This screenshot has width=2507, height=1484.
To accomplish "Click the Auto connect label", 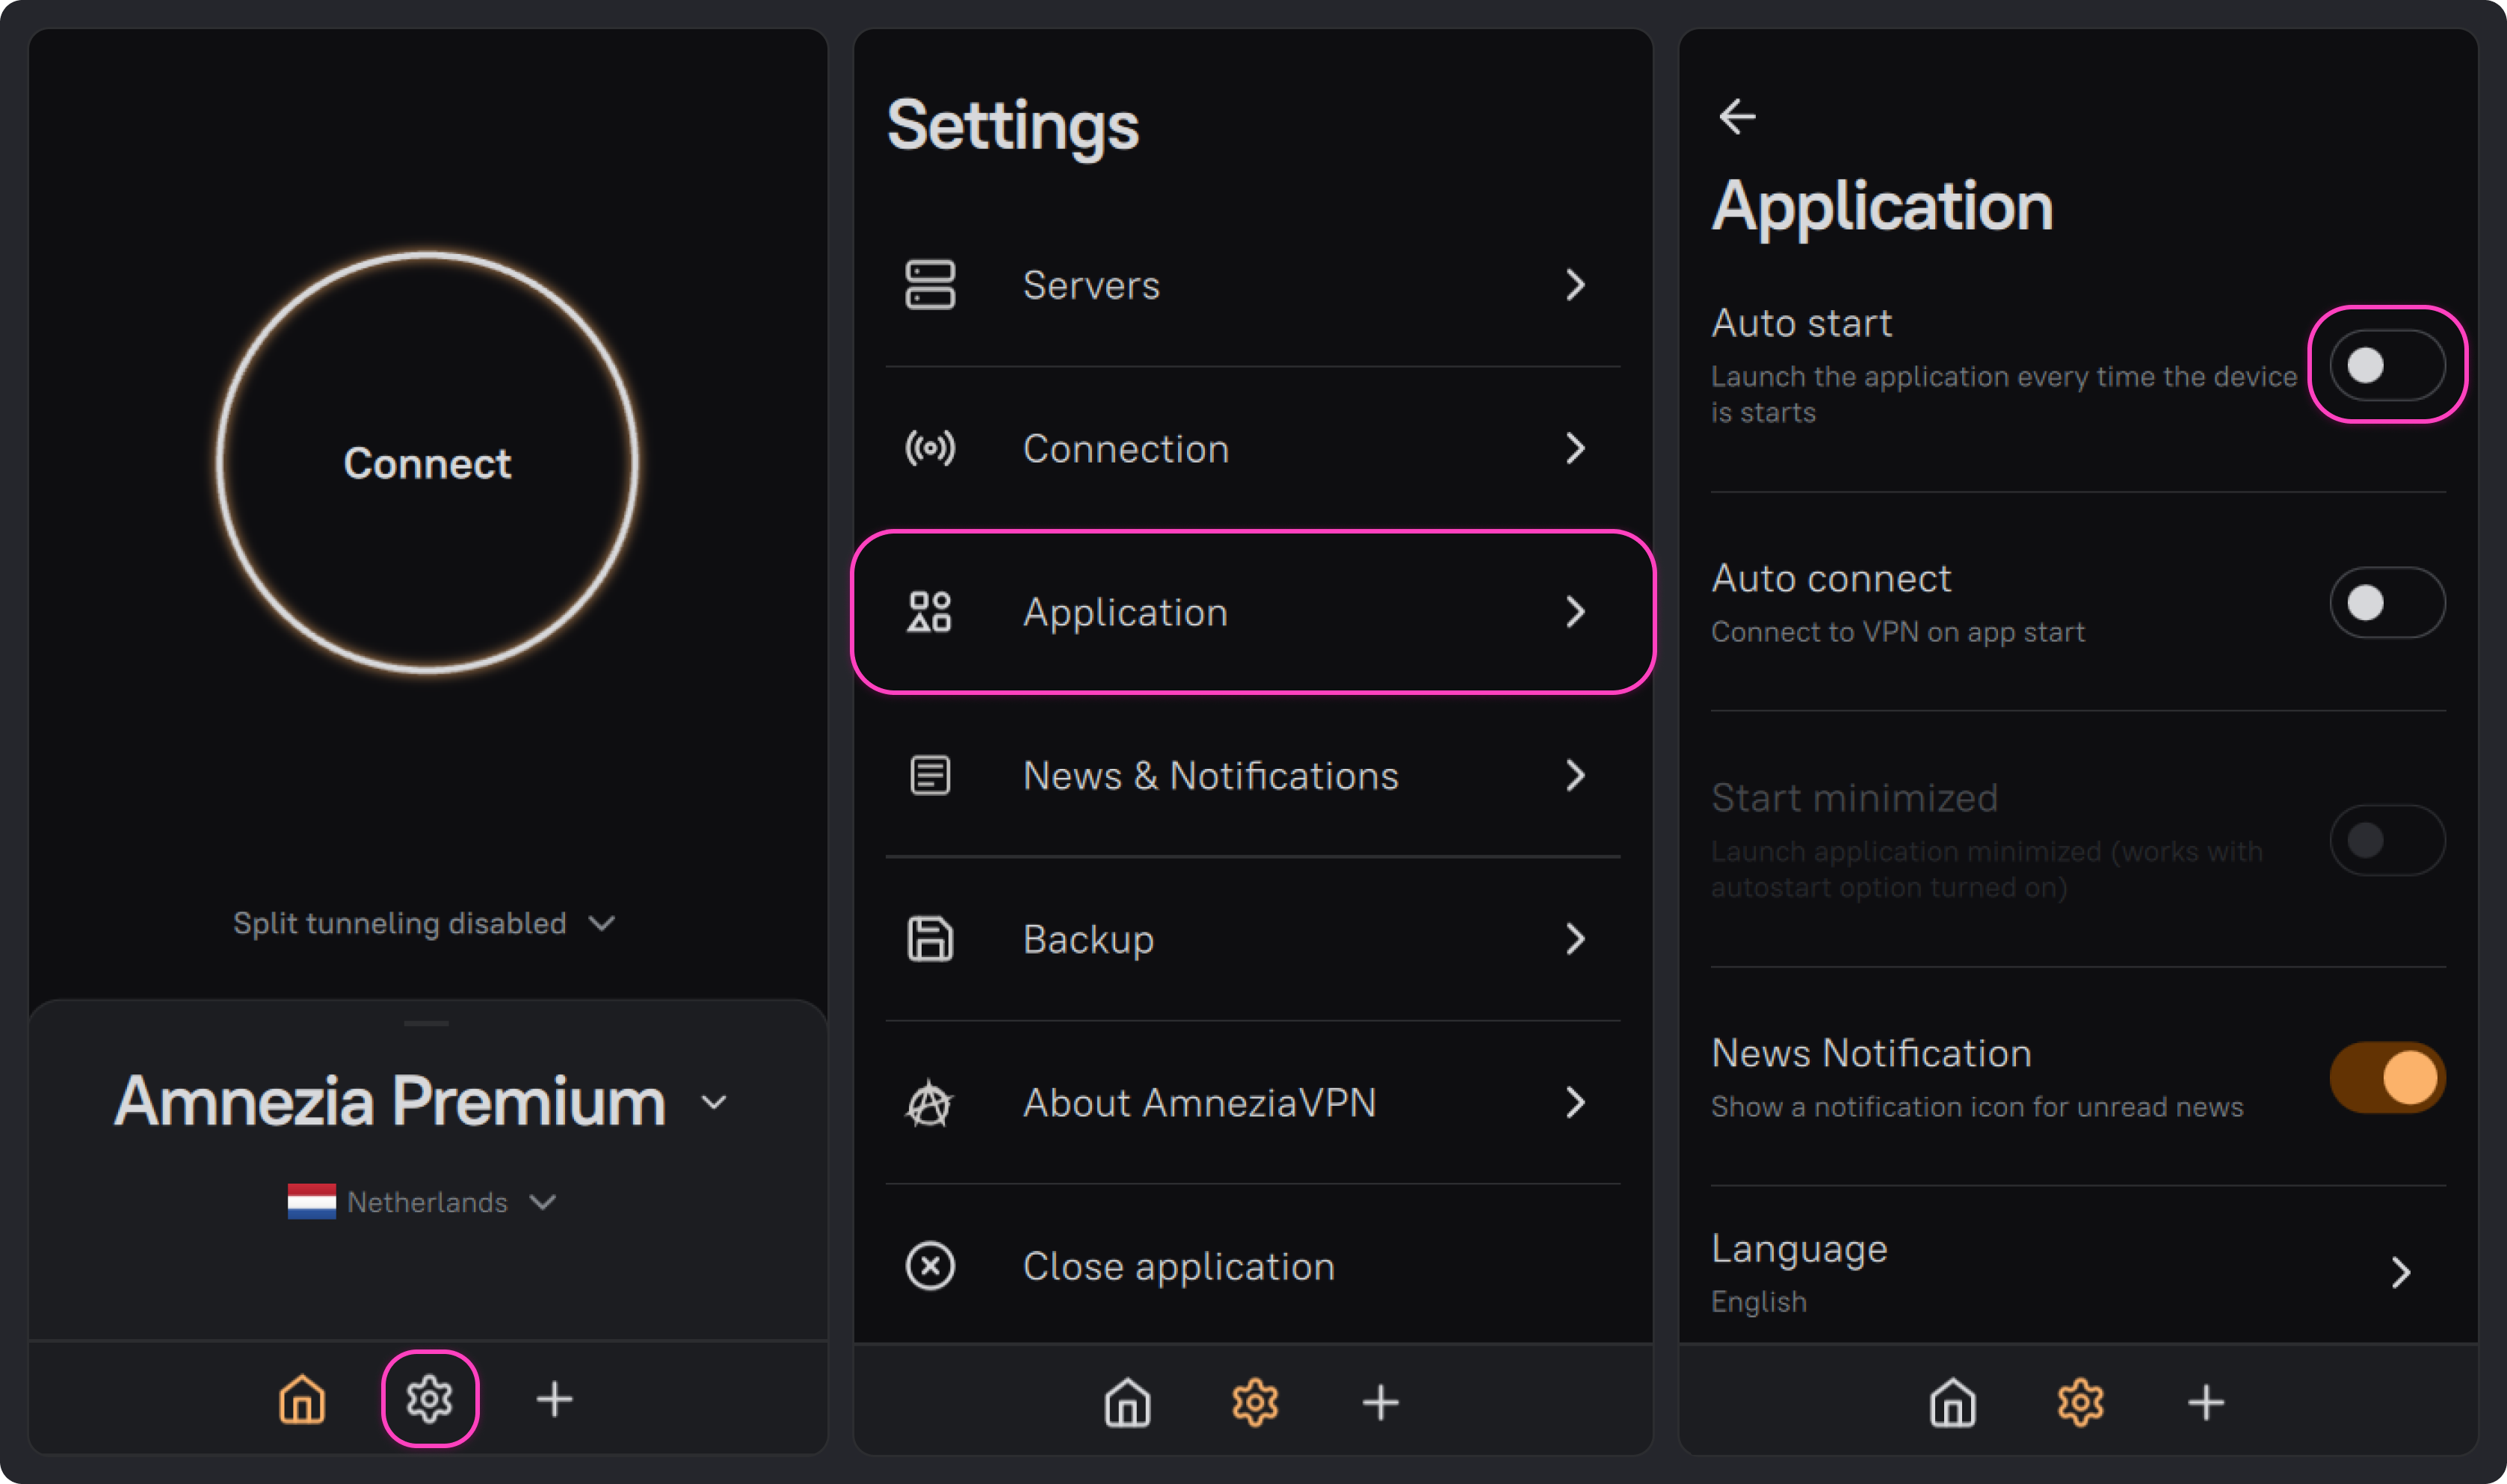I will coord(1831,578).
